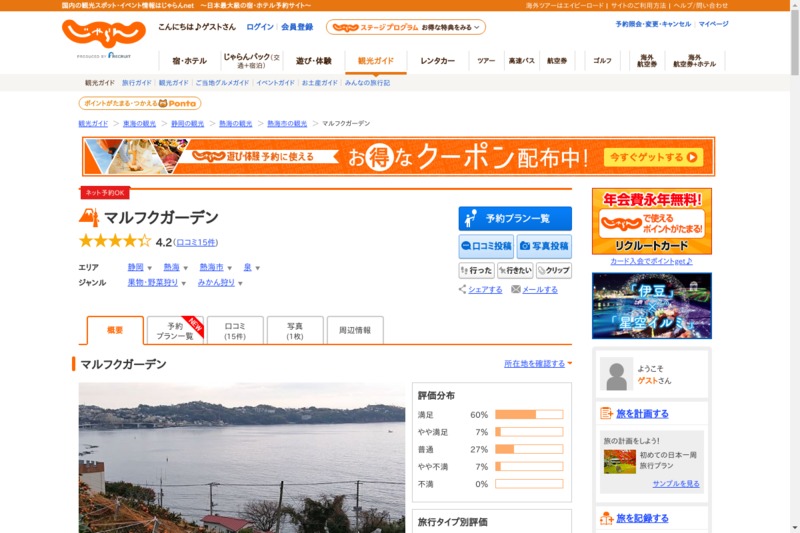Click the 口コミ投稿 review post button
The height and width of the screenshot is (533, 800).
[486, 246]
